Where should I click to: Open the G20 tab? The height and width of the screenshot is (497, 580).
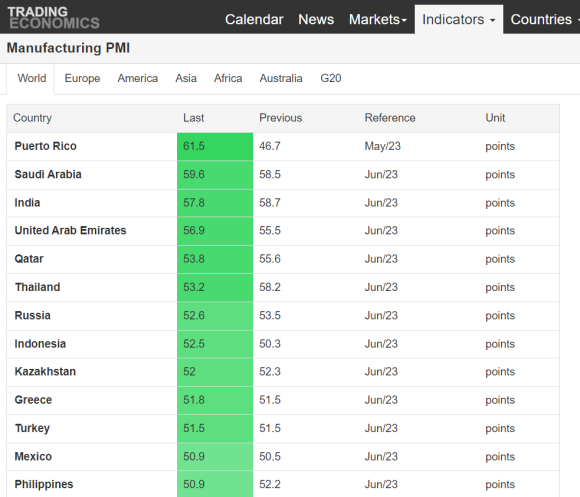click(x=331, y=78)
